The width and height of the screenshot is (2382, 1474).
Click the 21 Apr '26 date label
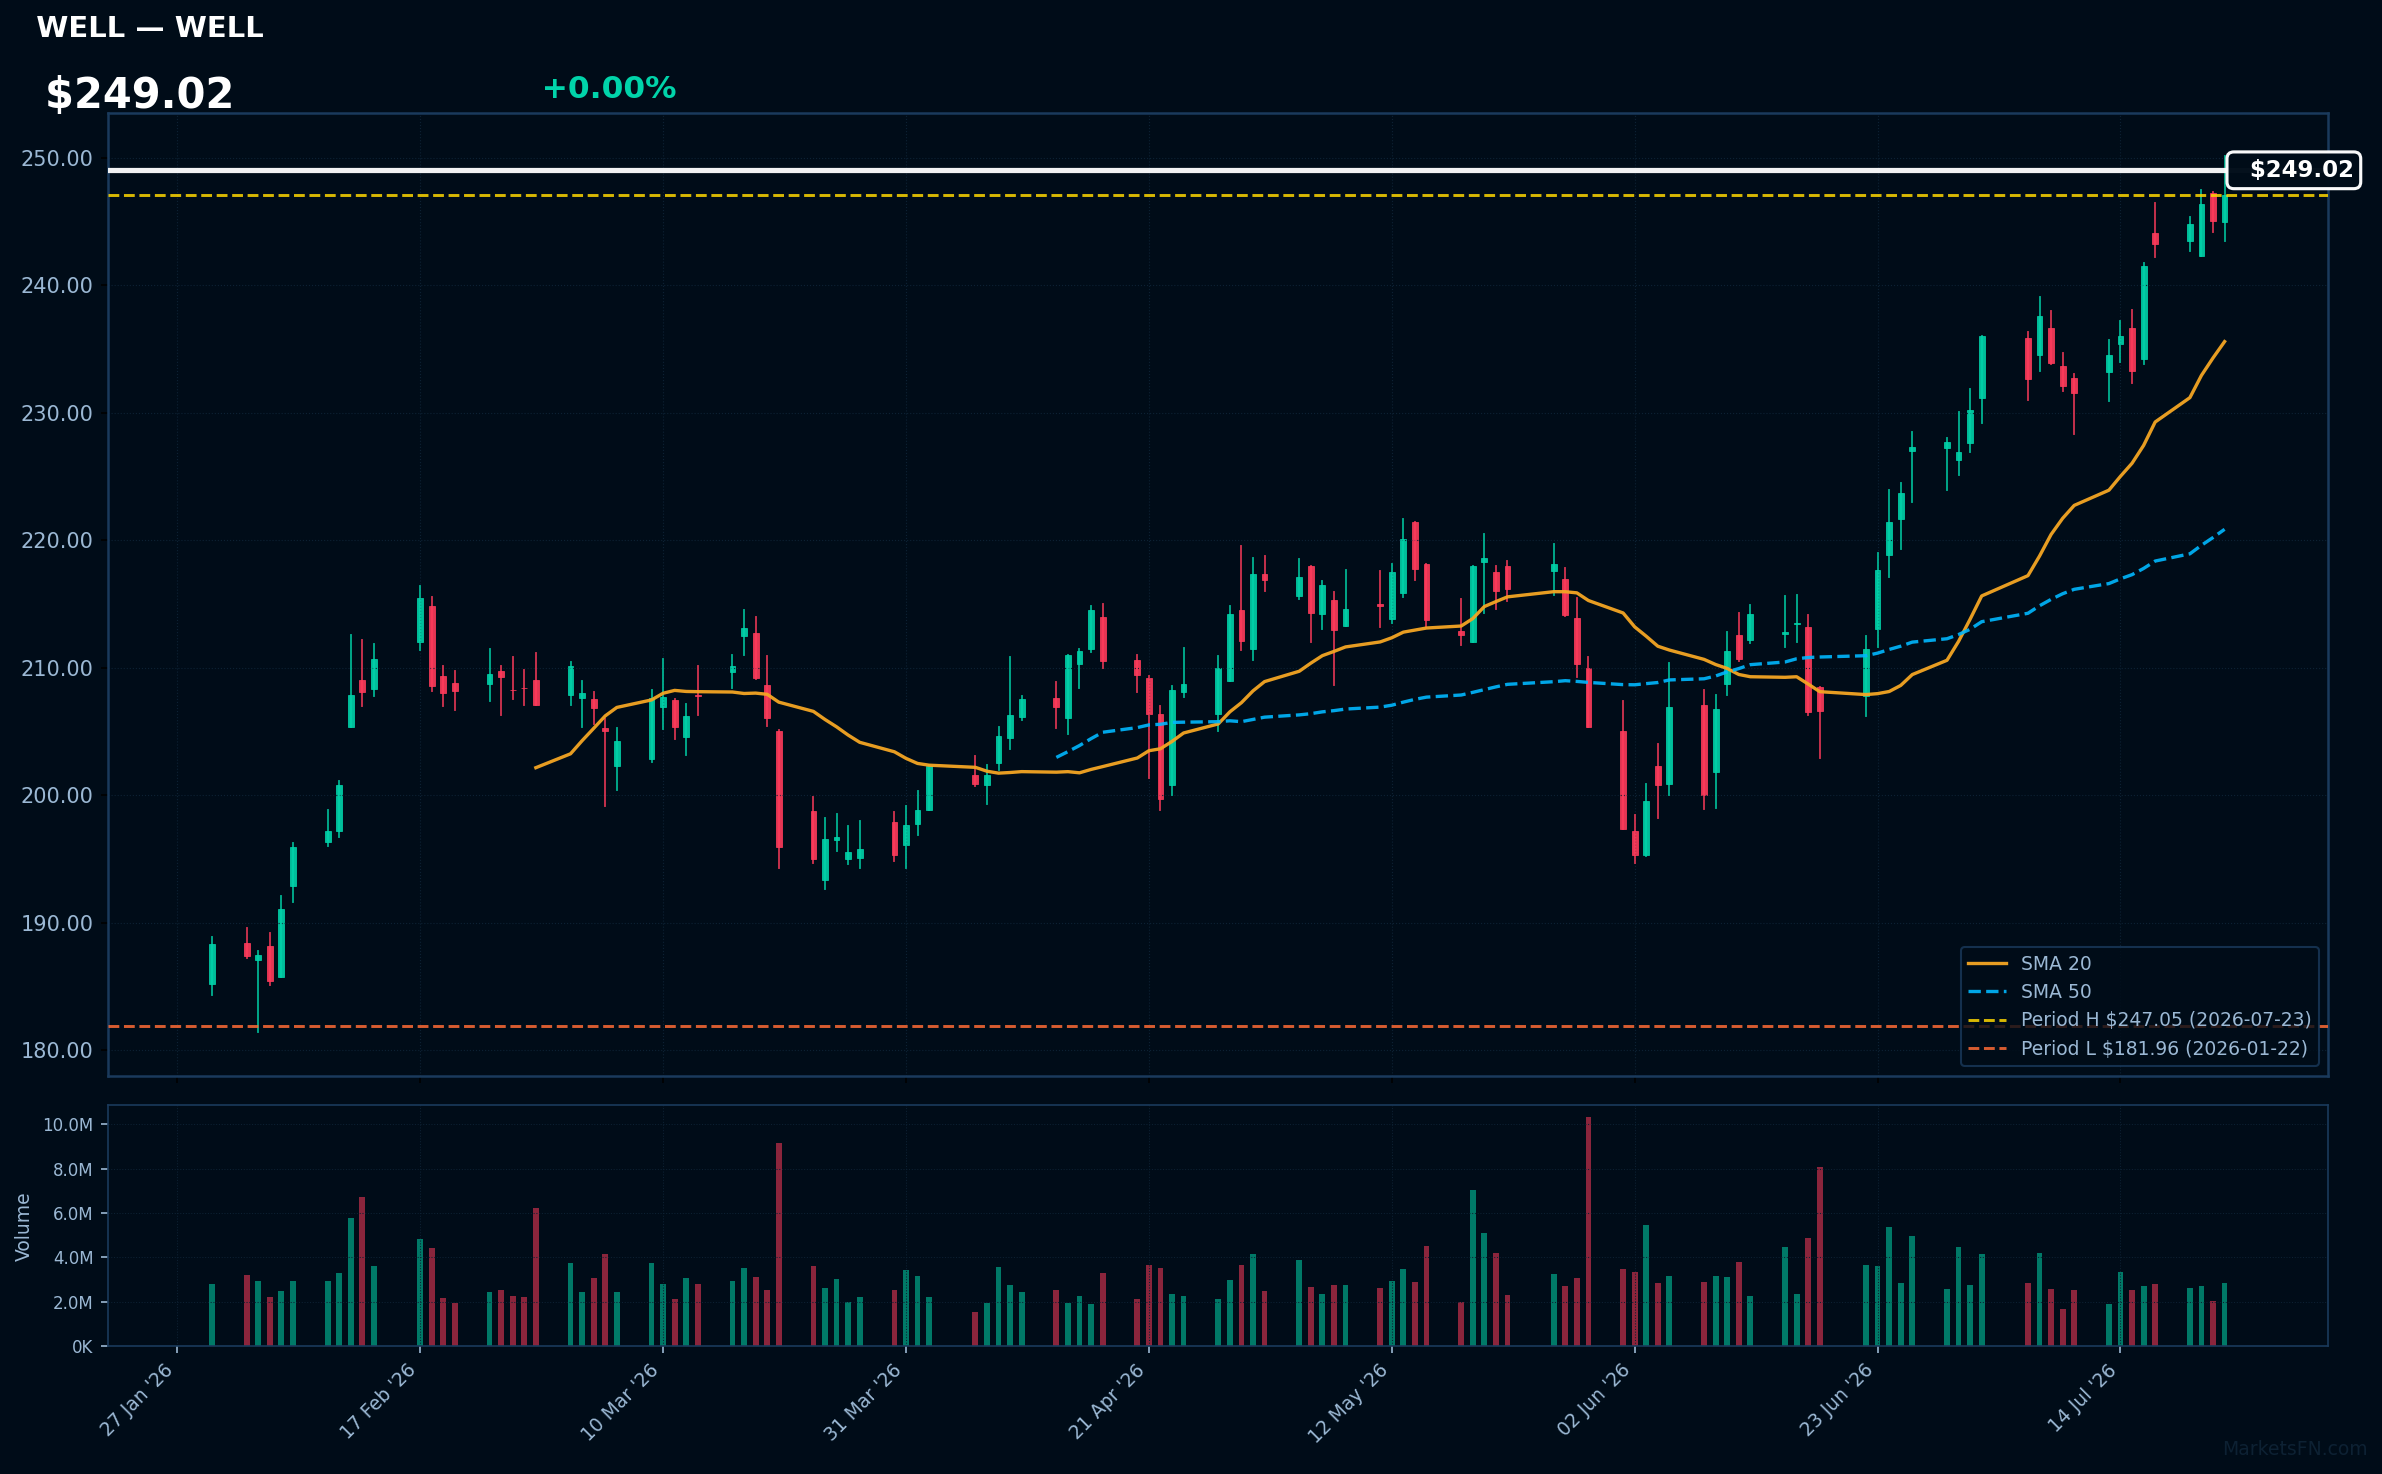(1107, 1401)
